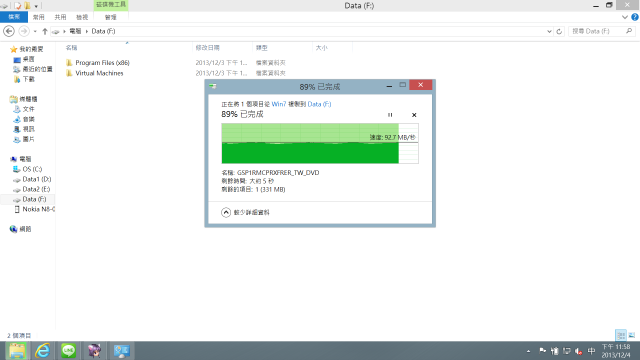Screen dimensions: 640x360
Task: Sort by the Size column header
Action: [322, 48]
